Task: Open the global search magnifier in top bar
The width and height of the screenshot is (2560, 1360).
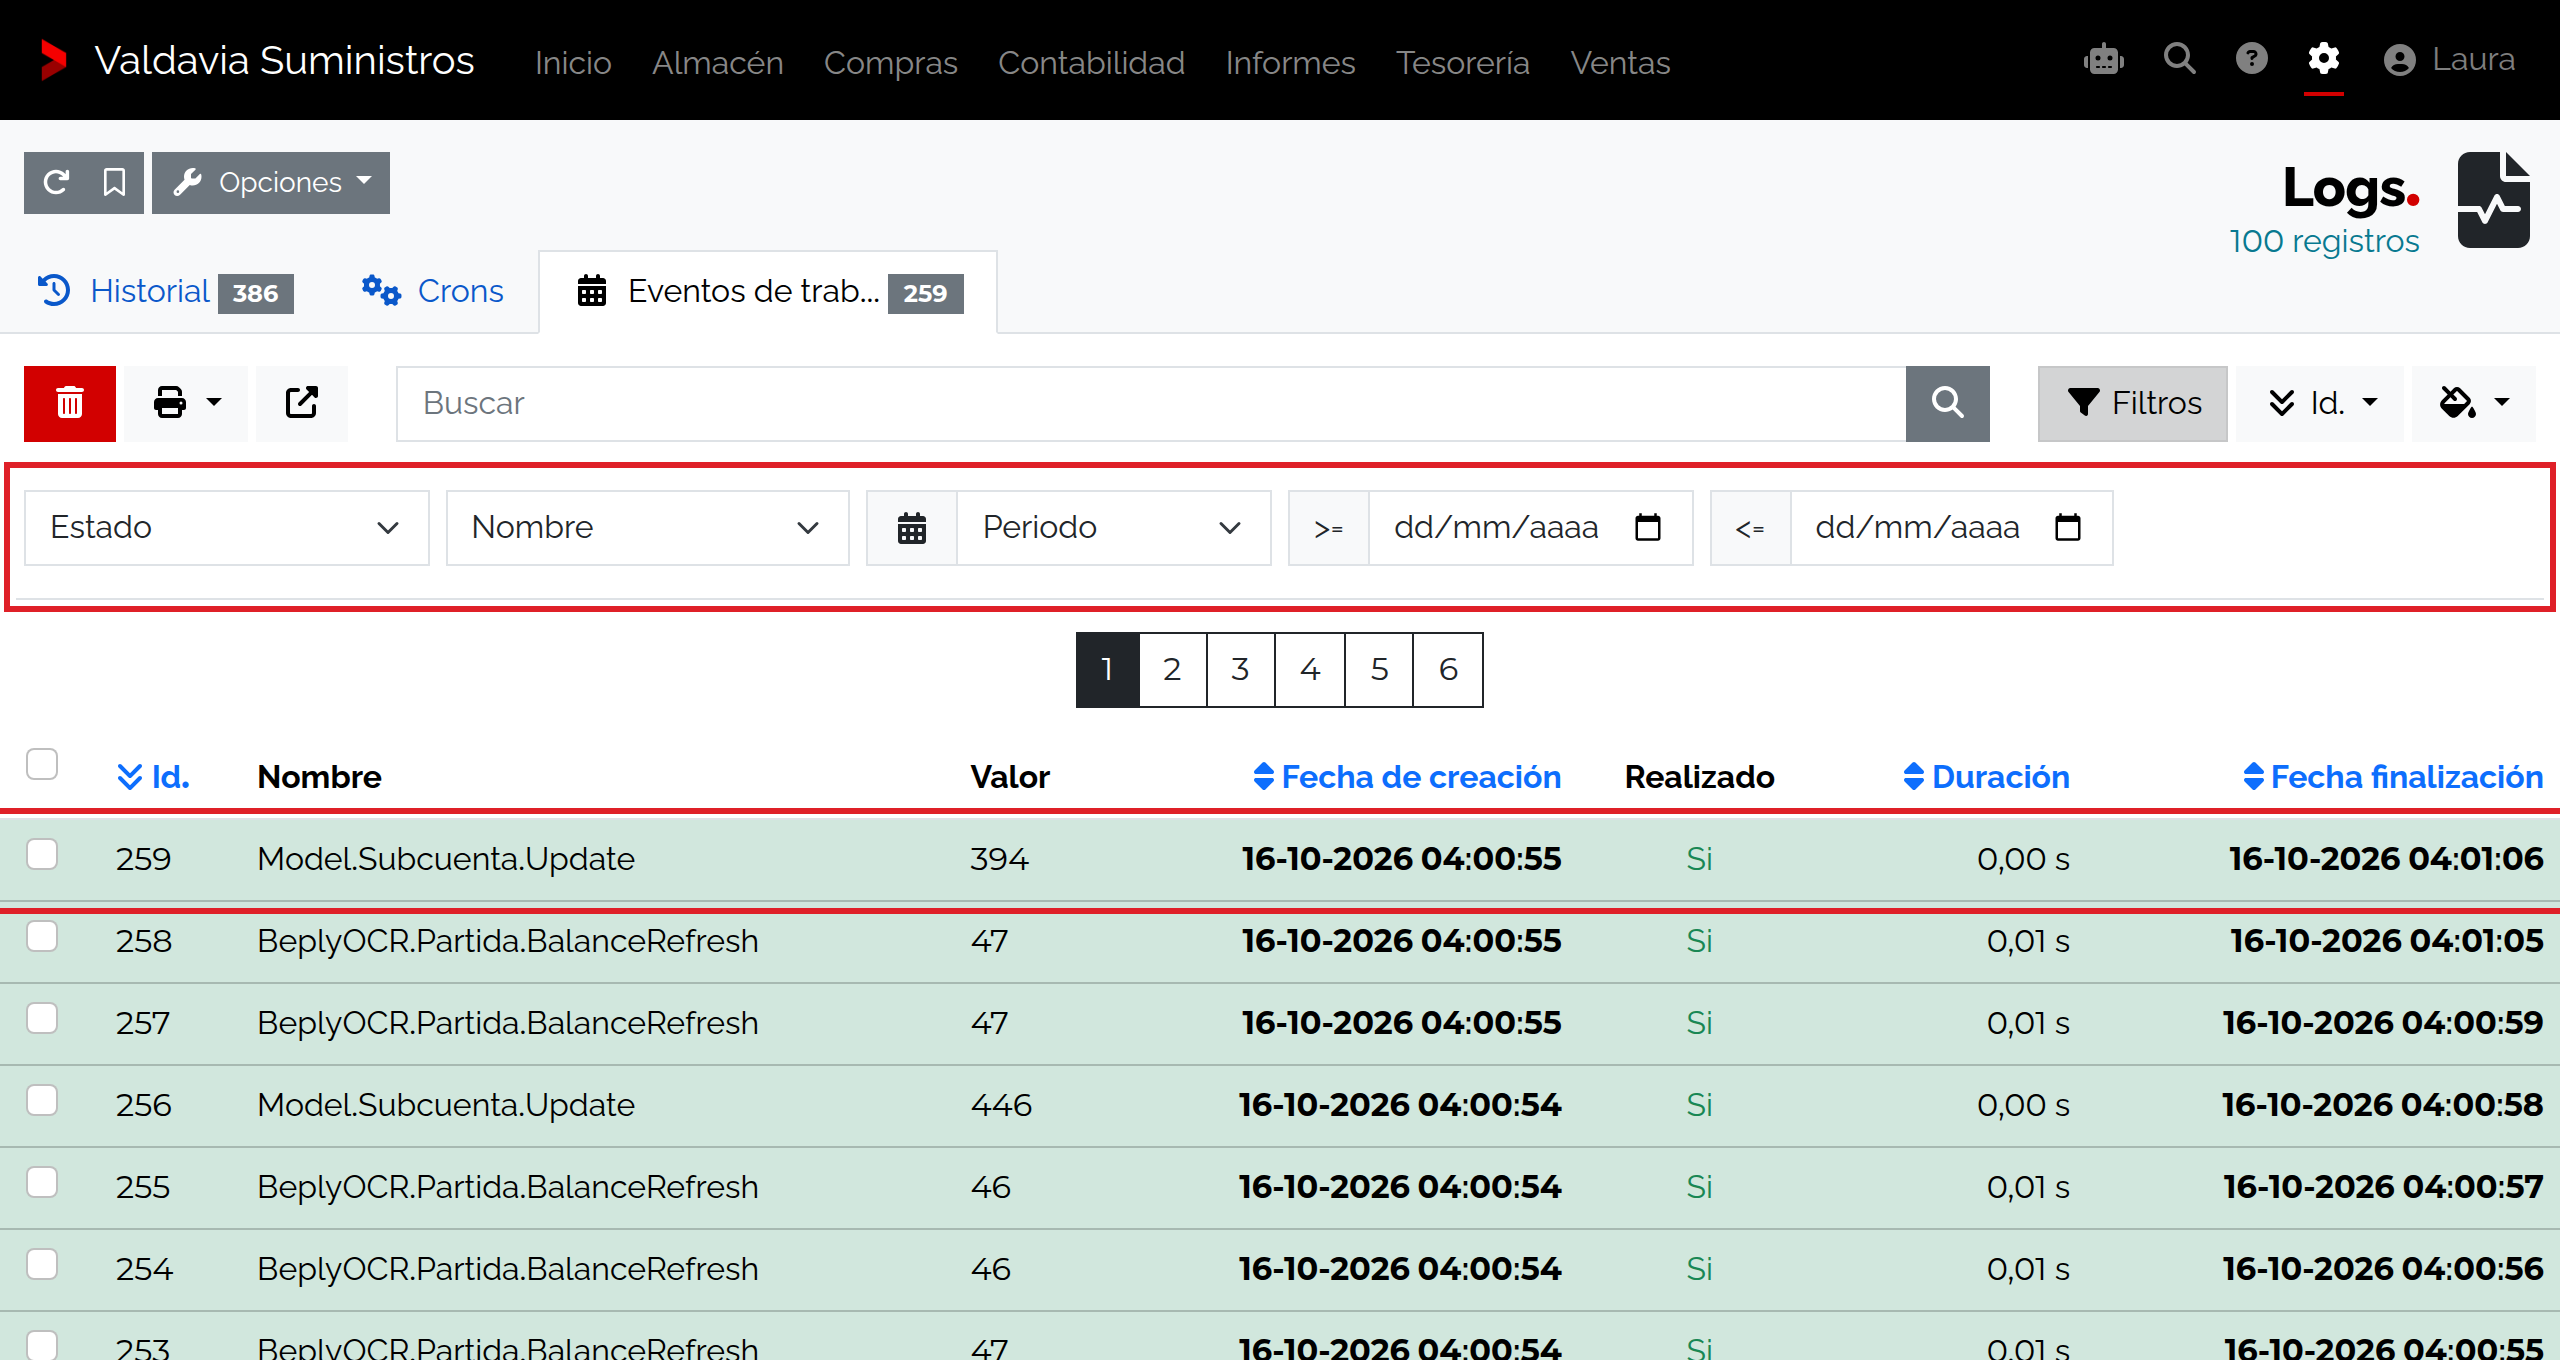Action: pos(2180,59)
